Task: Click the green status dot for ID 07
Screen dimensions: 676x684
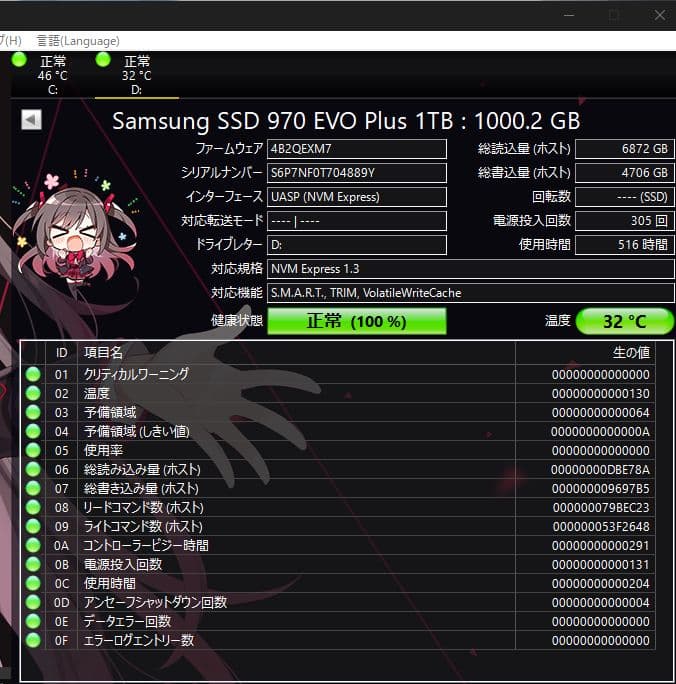Action: 33,488
